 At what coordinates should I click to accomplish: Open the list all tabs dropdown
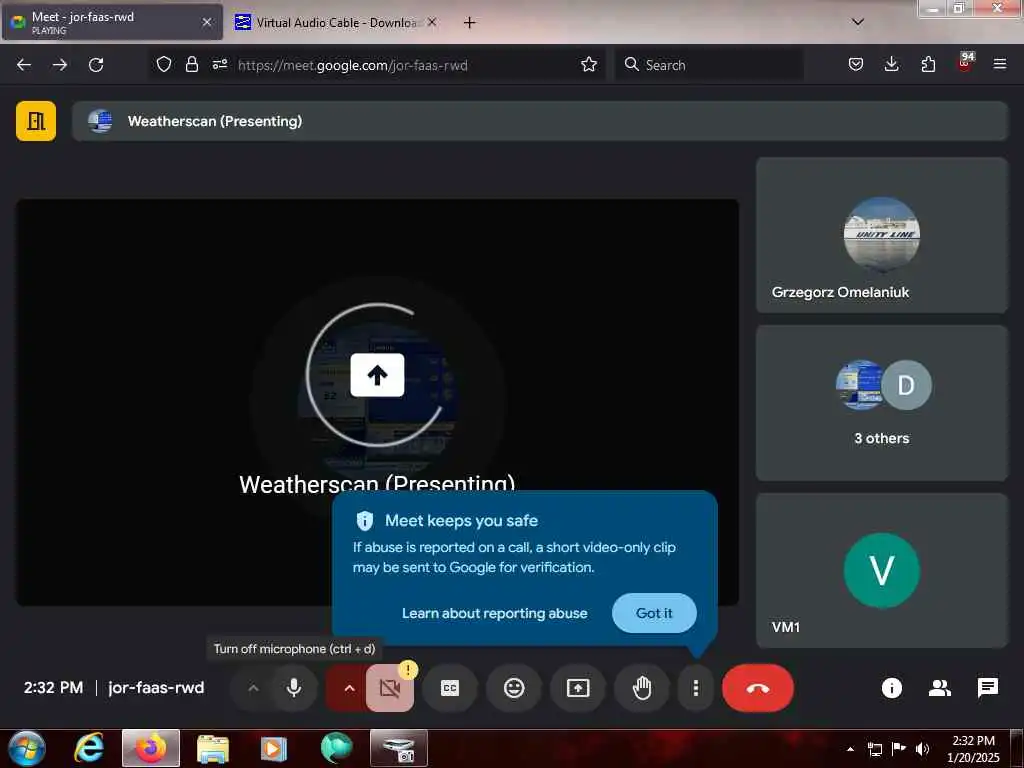pyautogui.click(x=858, y=22)
